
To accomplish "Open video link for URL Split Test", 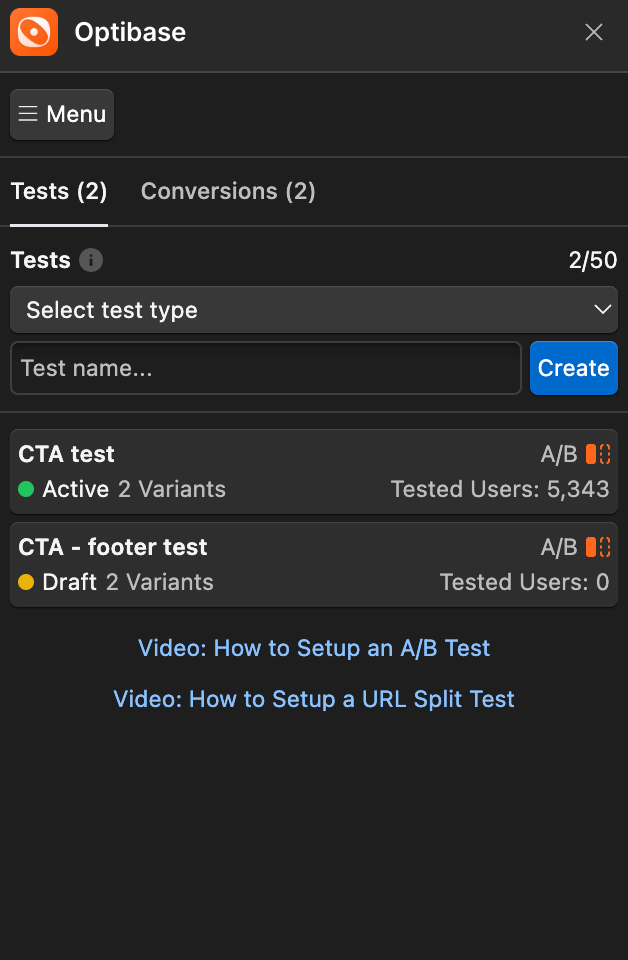I will (314, 698).
